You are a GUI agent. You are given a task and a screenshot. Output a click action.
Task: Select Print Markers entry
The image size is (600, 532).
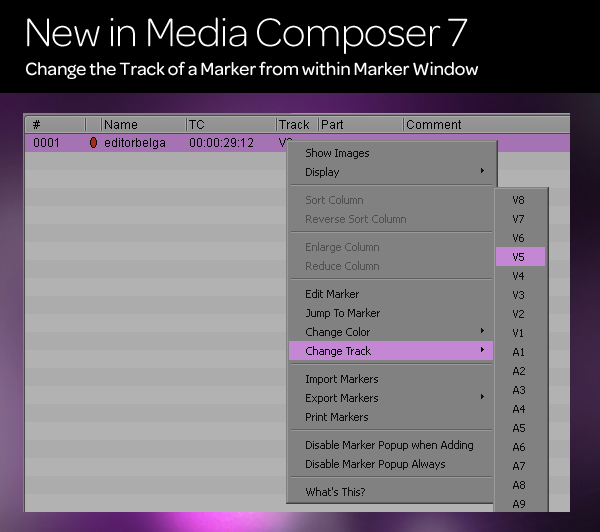click(337, 417)
